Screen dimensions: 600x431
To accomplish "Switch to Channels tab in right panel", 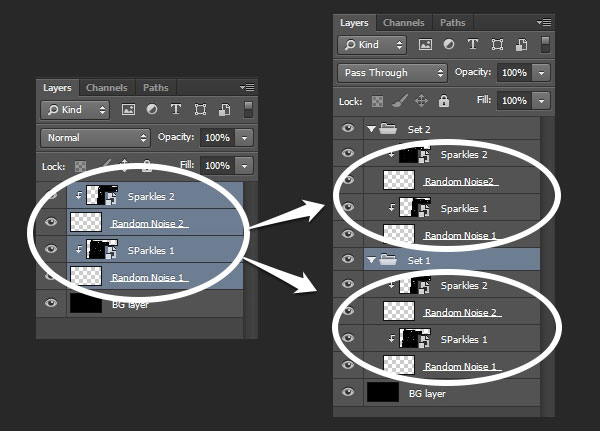I will click(404, 23).
